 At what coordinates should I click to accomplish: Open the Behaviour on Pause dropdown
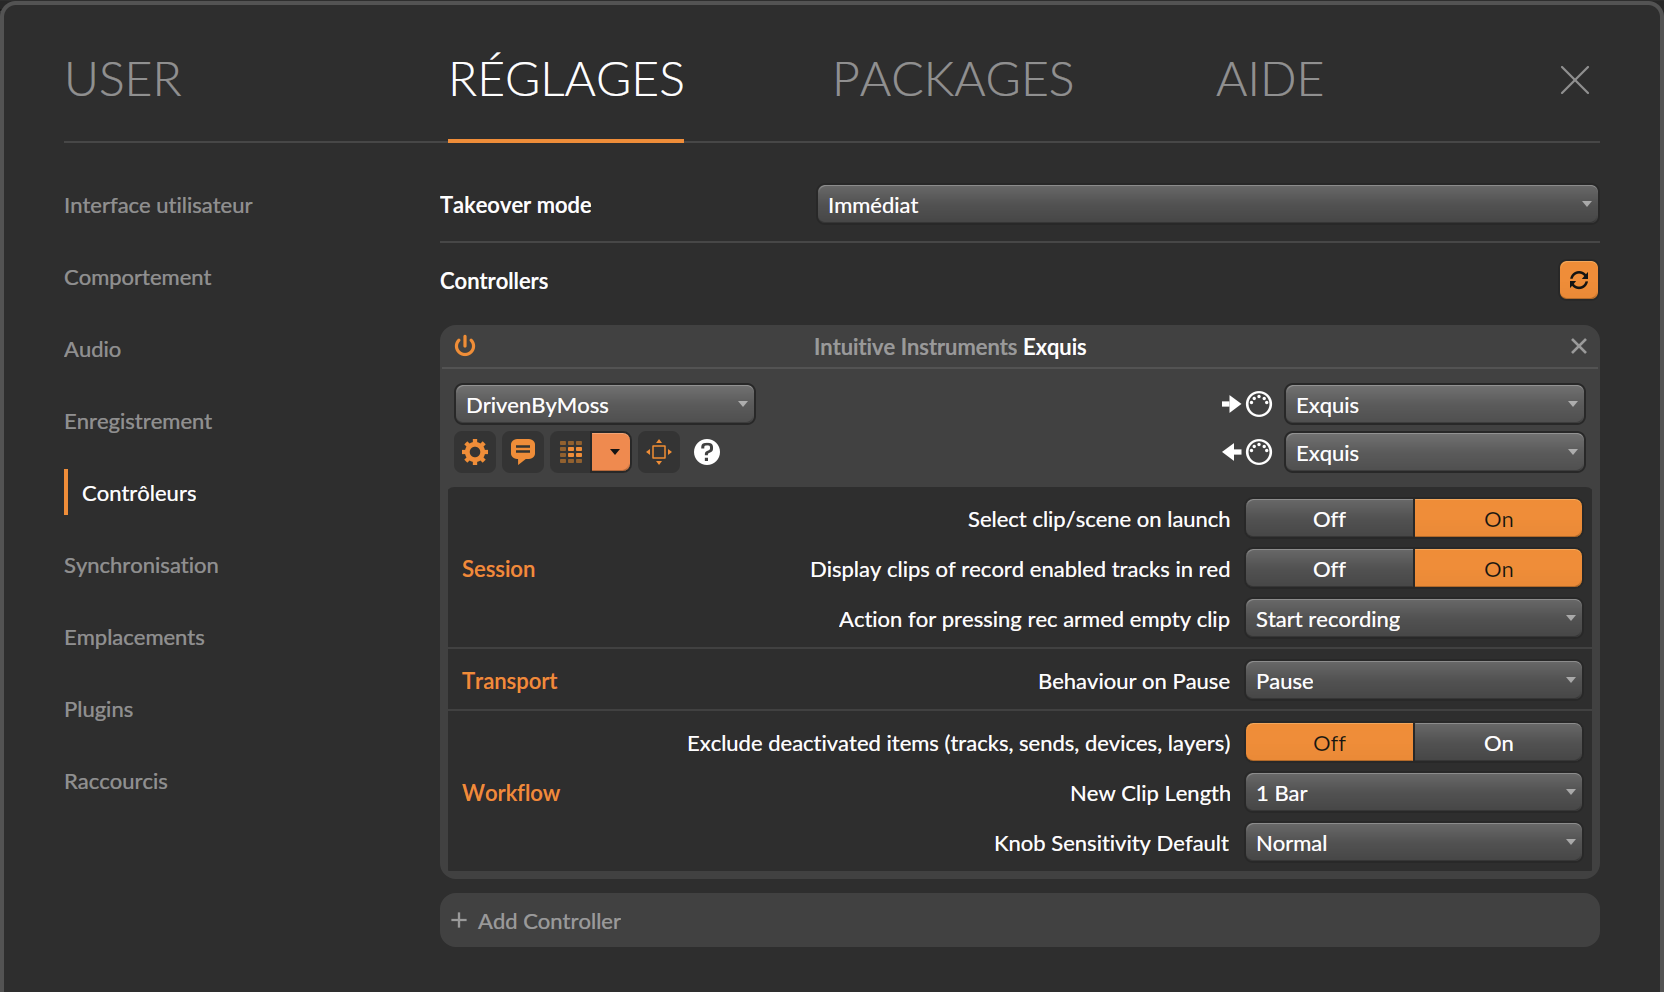point(1414,681)
